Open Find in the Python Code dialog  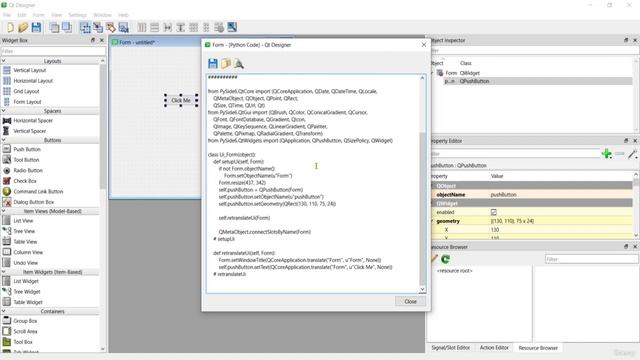pos(238,63)
